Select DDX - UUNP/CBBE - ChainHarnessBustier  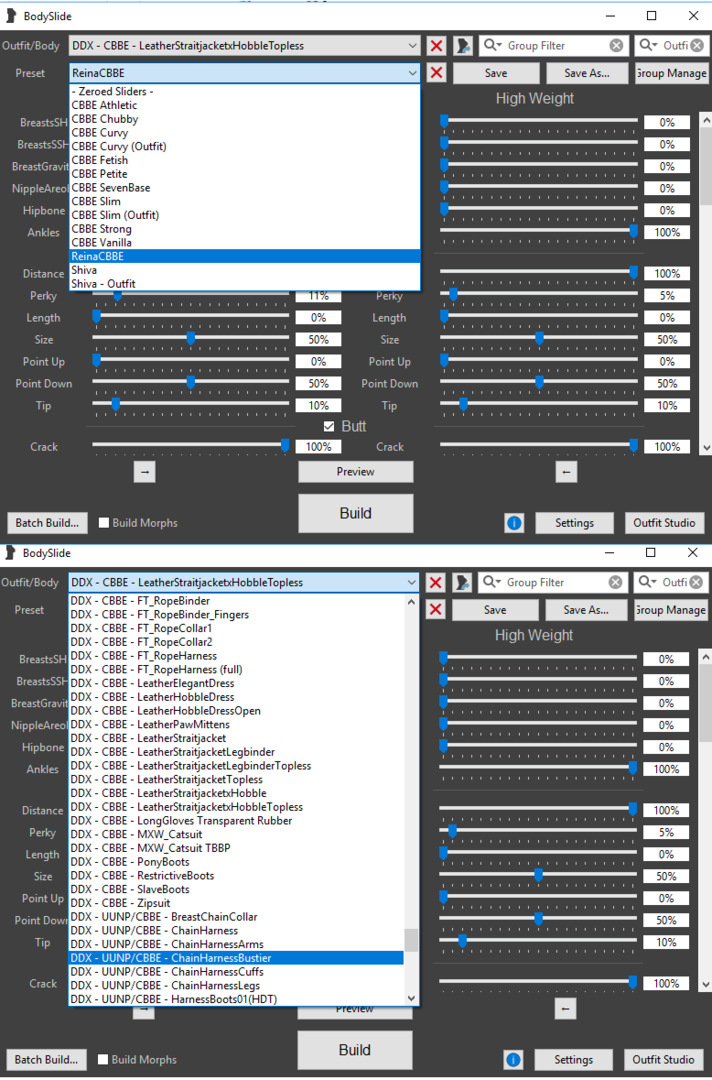coord(236,958)
